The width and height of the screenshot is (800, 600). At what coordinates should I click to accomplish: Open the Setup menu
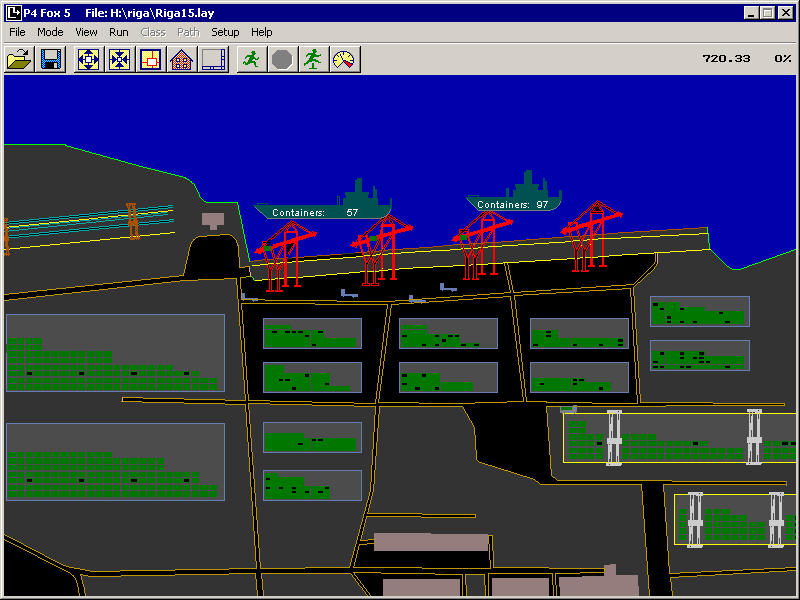225,32
